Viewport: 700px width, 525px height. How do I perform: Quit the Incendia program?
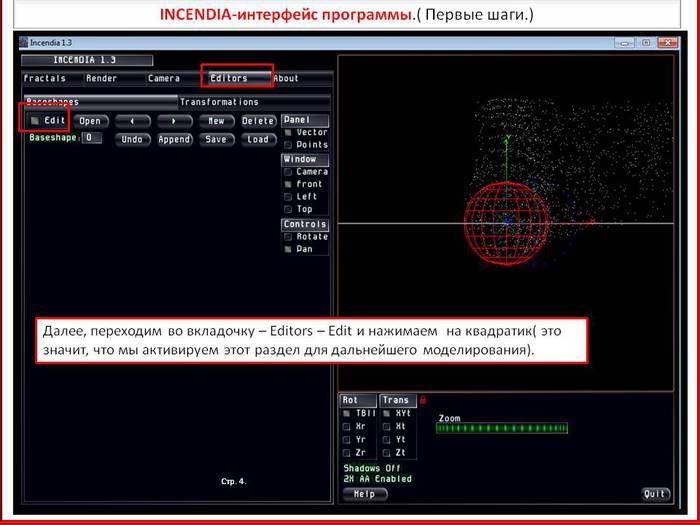pyautogui.click(x=656, y=495)
